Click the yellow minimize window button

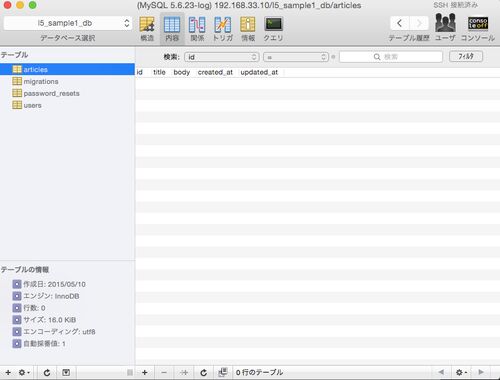(20, 5)
